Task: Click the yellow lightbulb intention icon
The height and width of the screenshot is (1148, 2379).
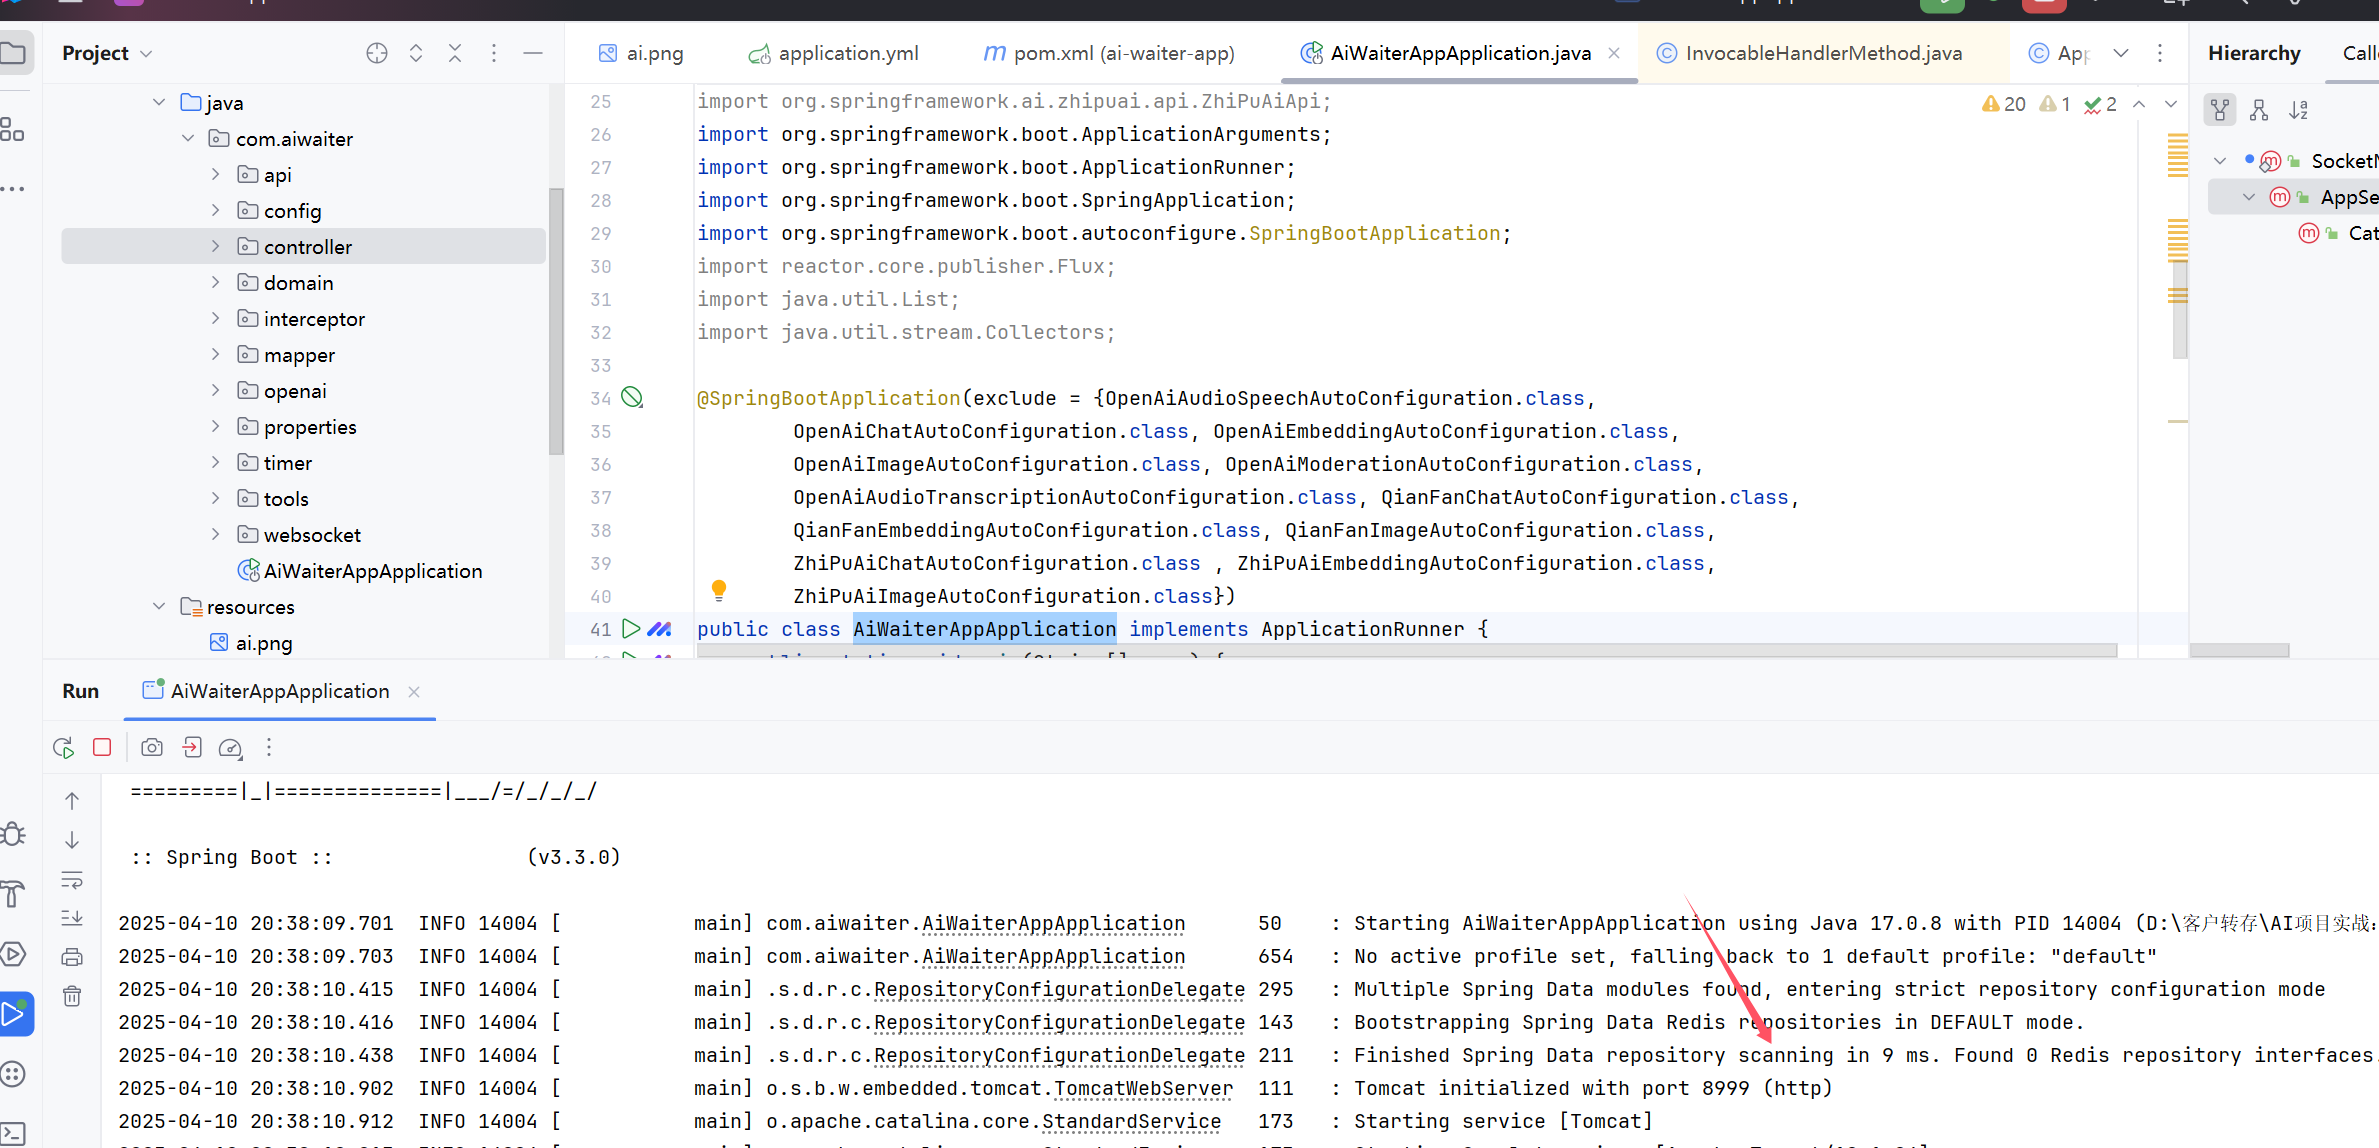Action: click(x=718, y=590)
